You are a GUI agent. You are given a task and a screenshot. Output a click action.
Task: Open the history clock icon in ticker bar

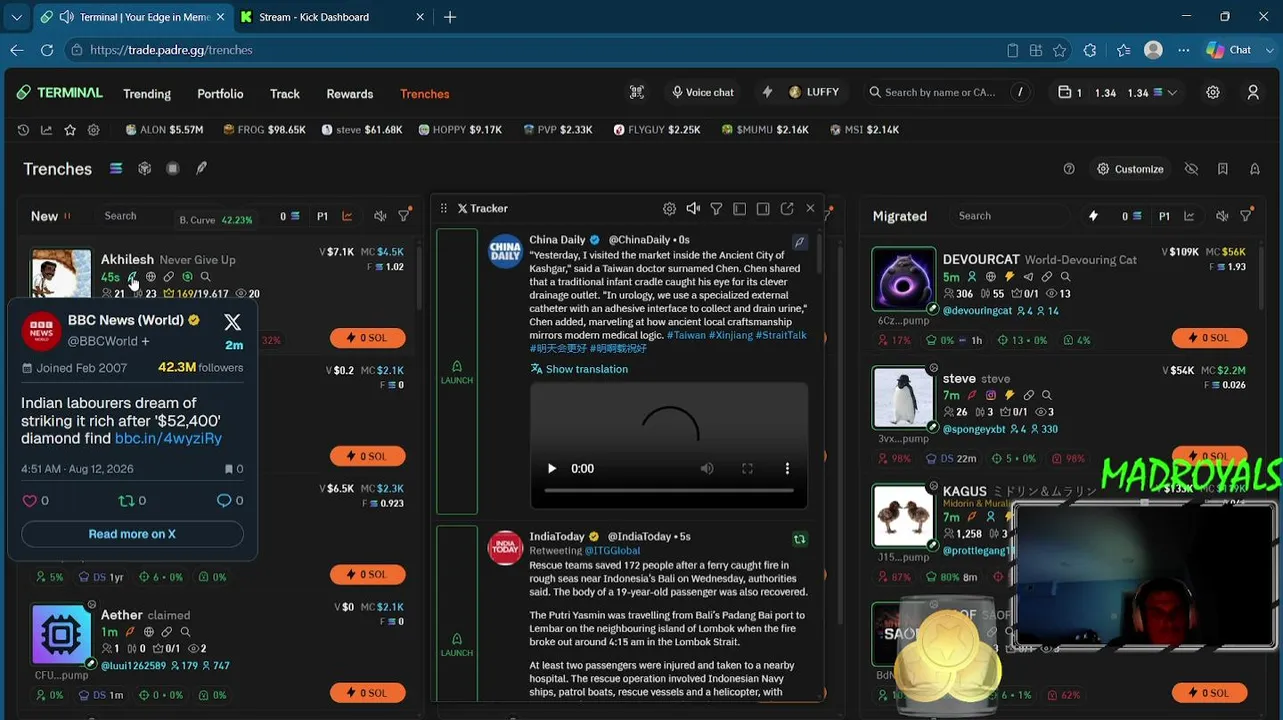pyautogui.click(x=23, y=130)
